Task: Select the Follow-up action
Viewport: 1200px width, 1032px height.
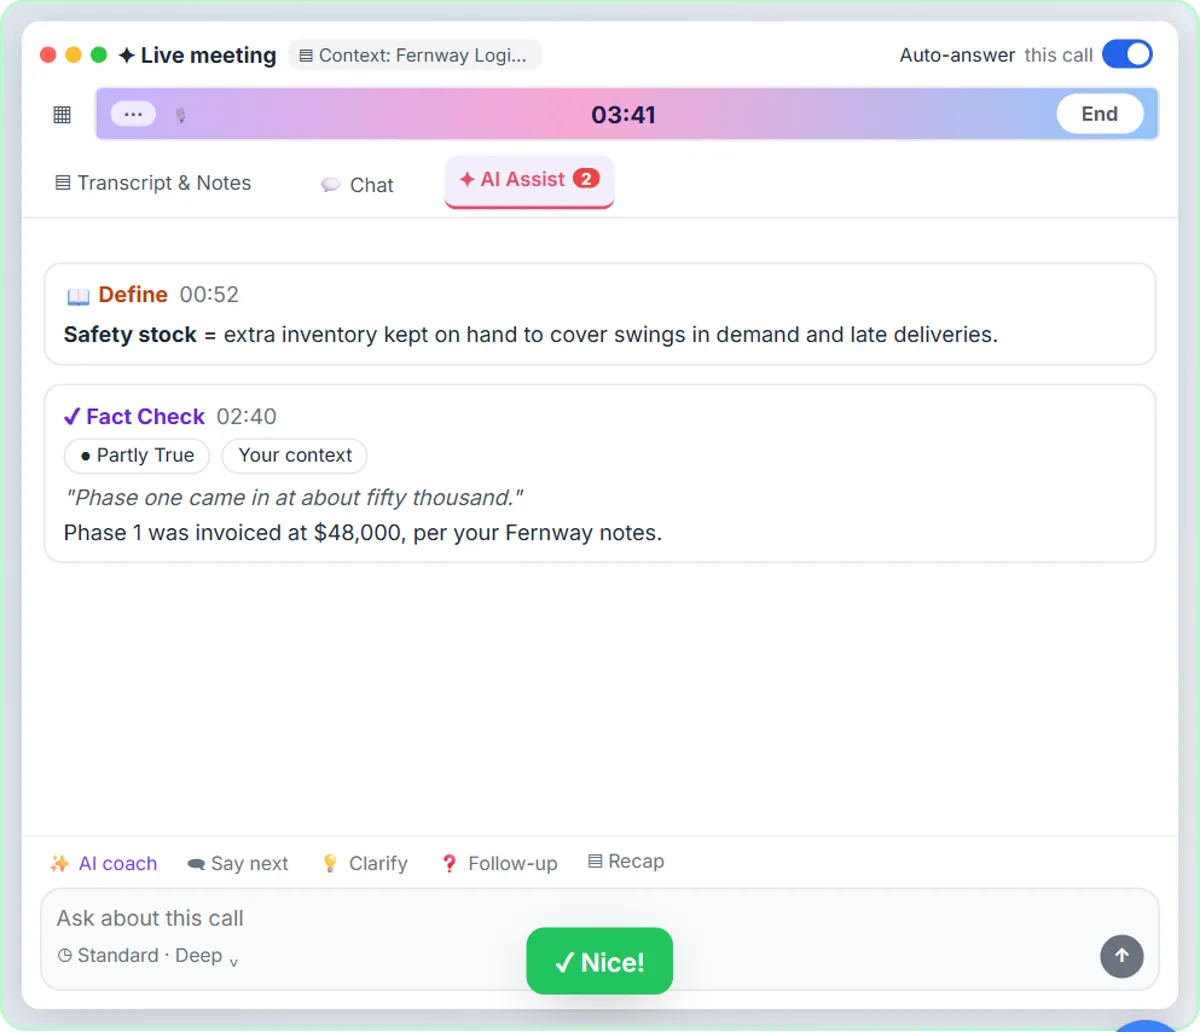Action: pyautogui.click(x=499, y=864)
